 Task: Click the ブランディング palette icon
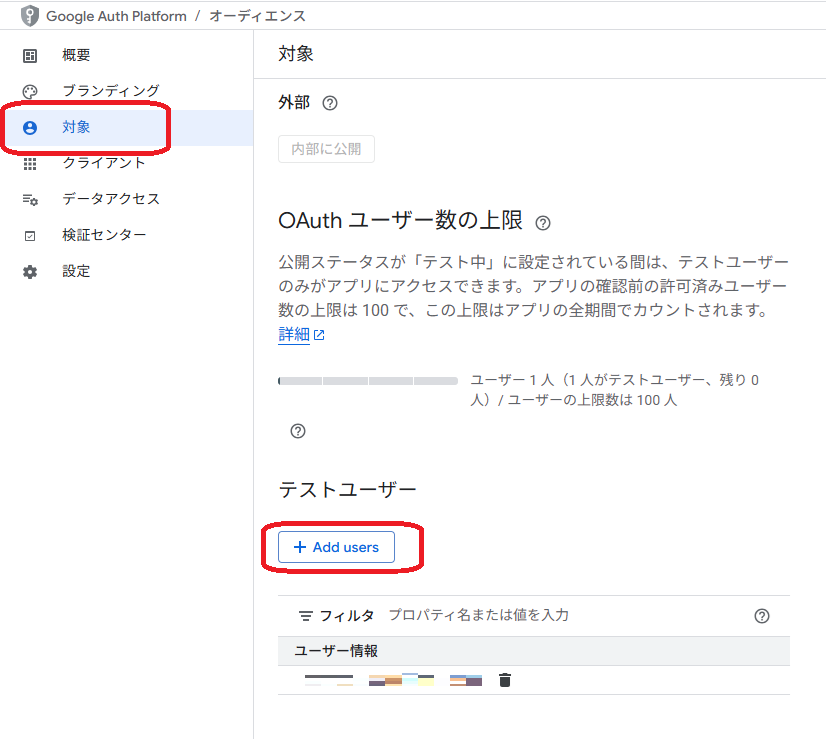pyautogui.click(x=30, y=92)
